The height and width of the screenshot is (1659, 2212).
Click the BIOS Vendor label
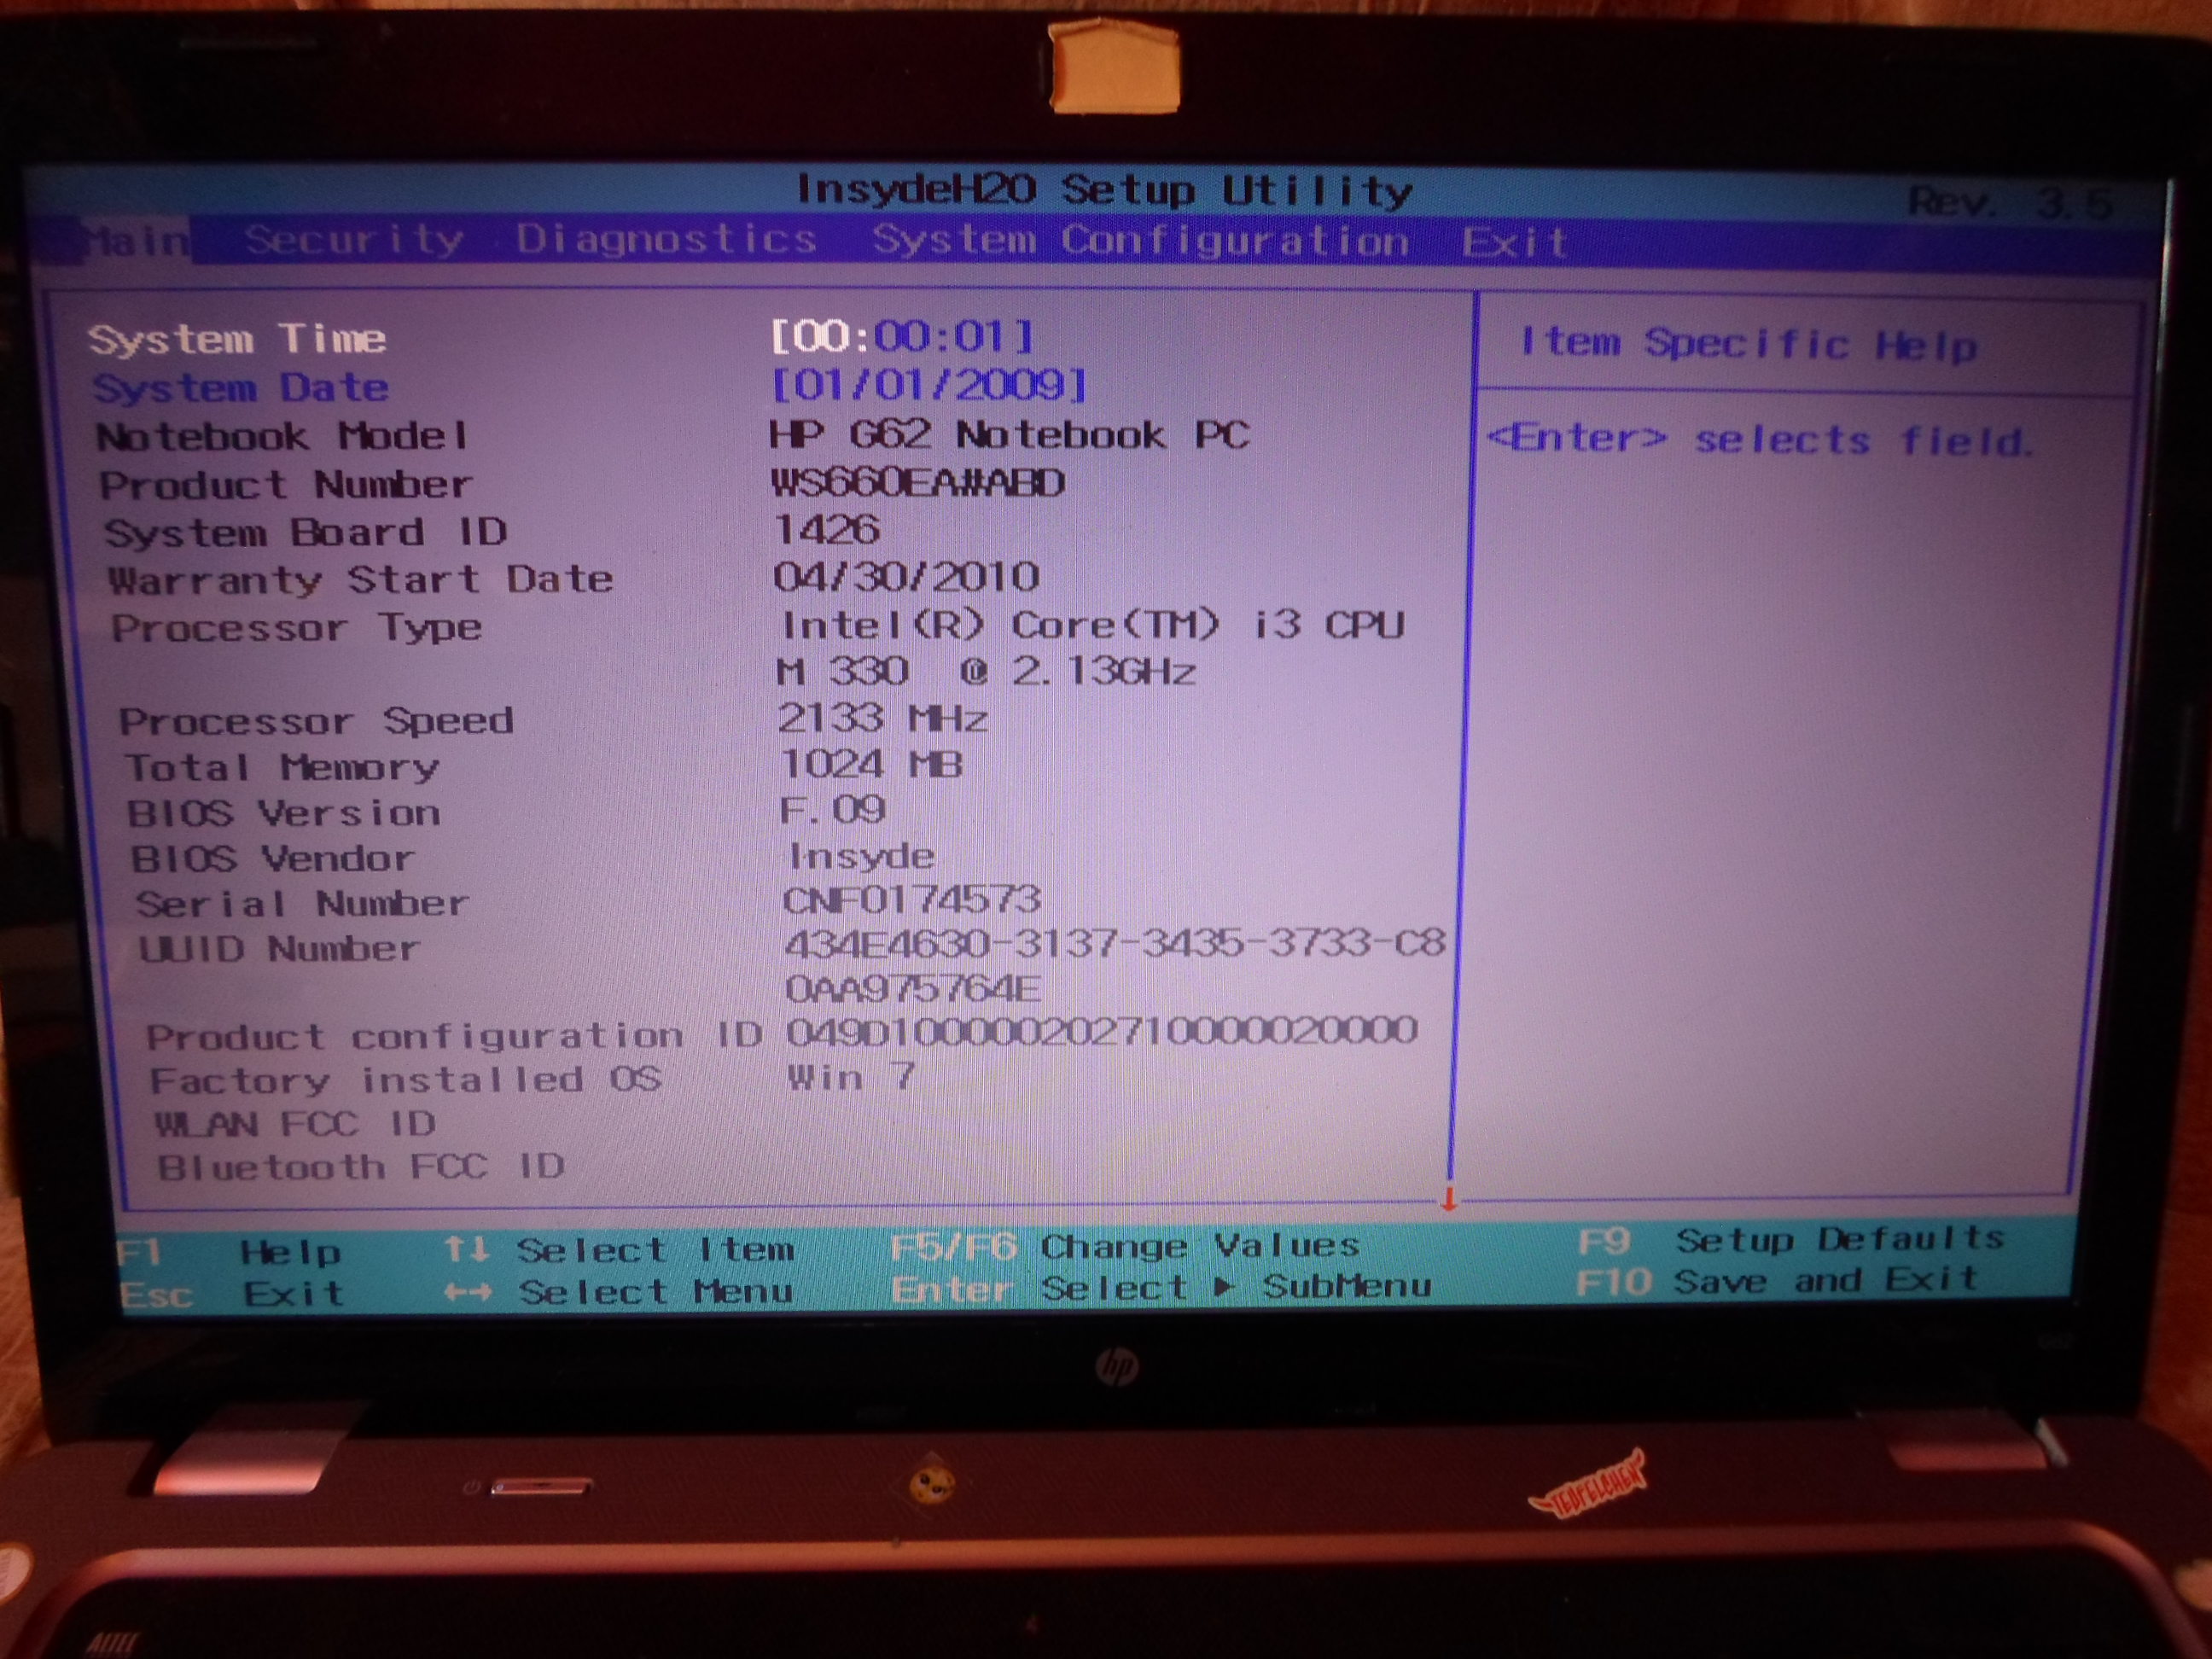[x=272, y=858]
